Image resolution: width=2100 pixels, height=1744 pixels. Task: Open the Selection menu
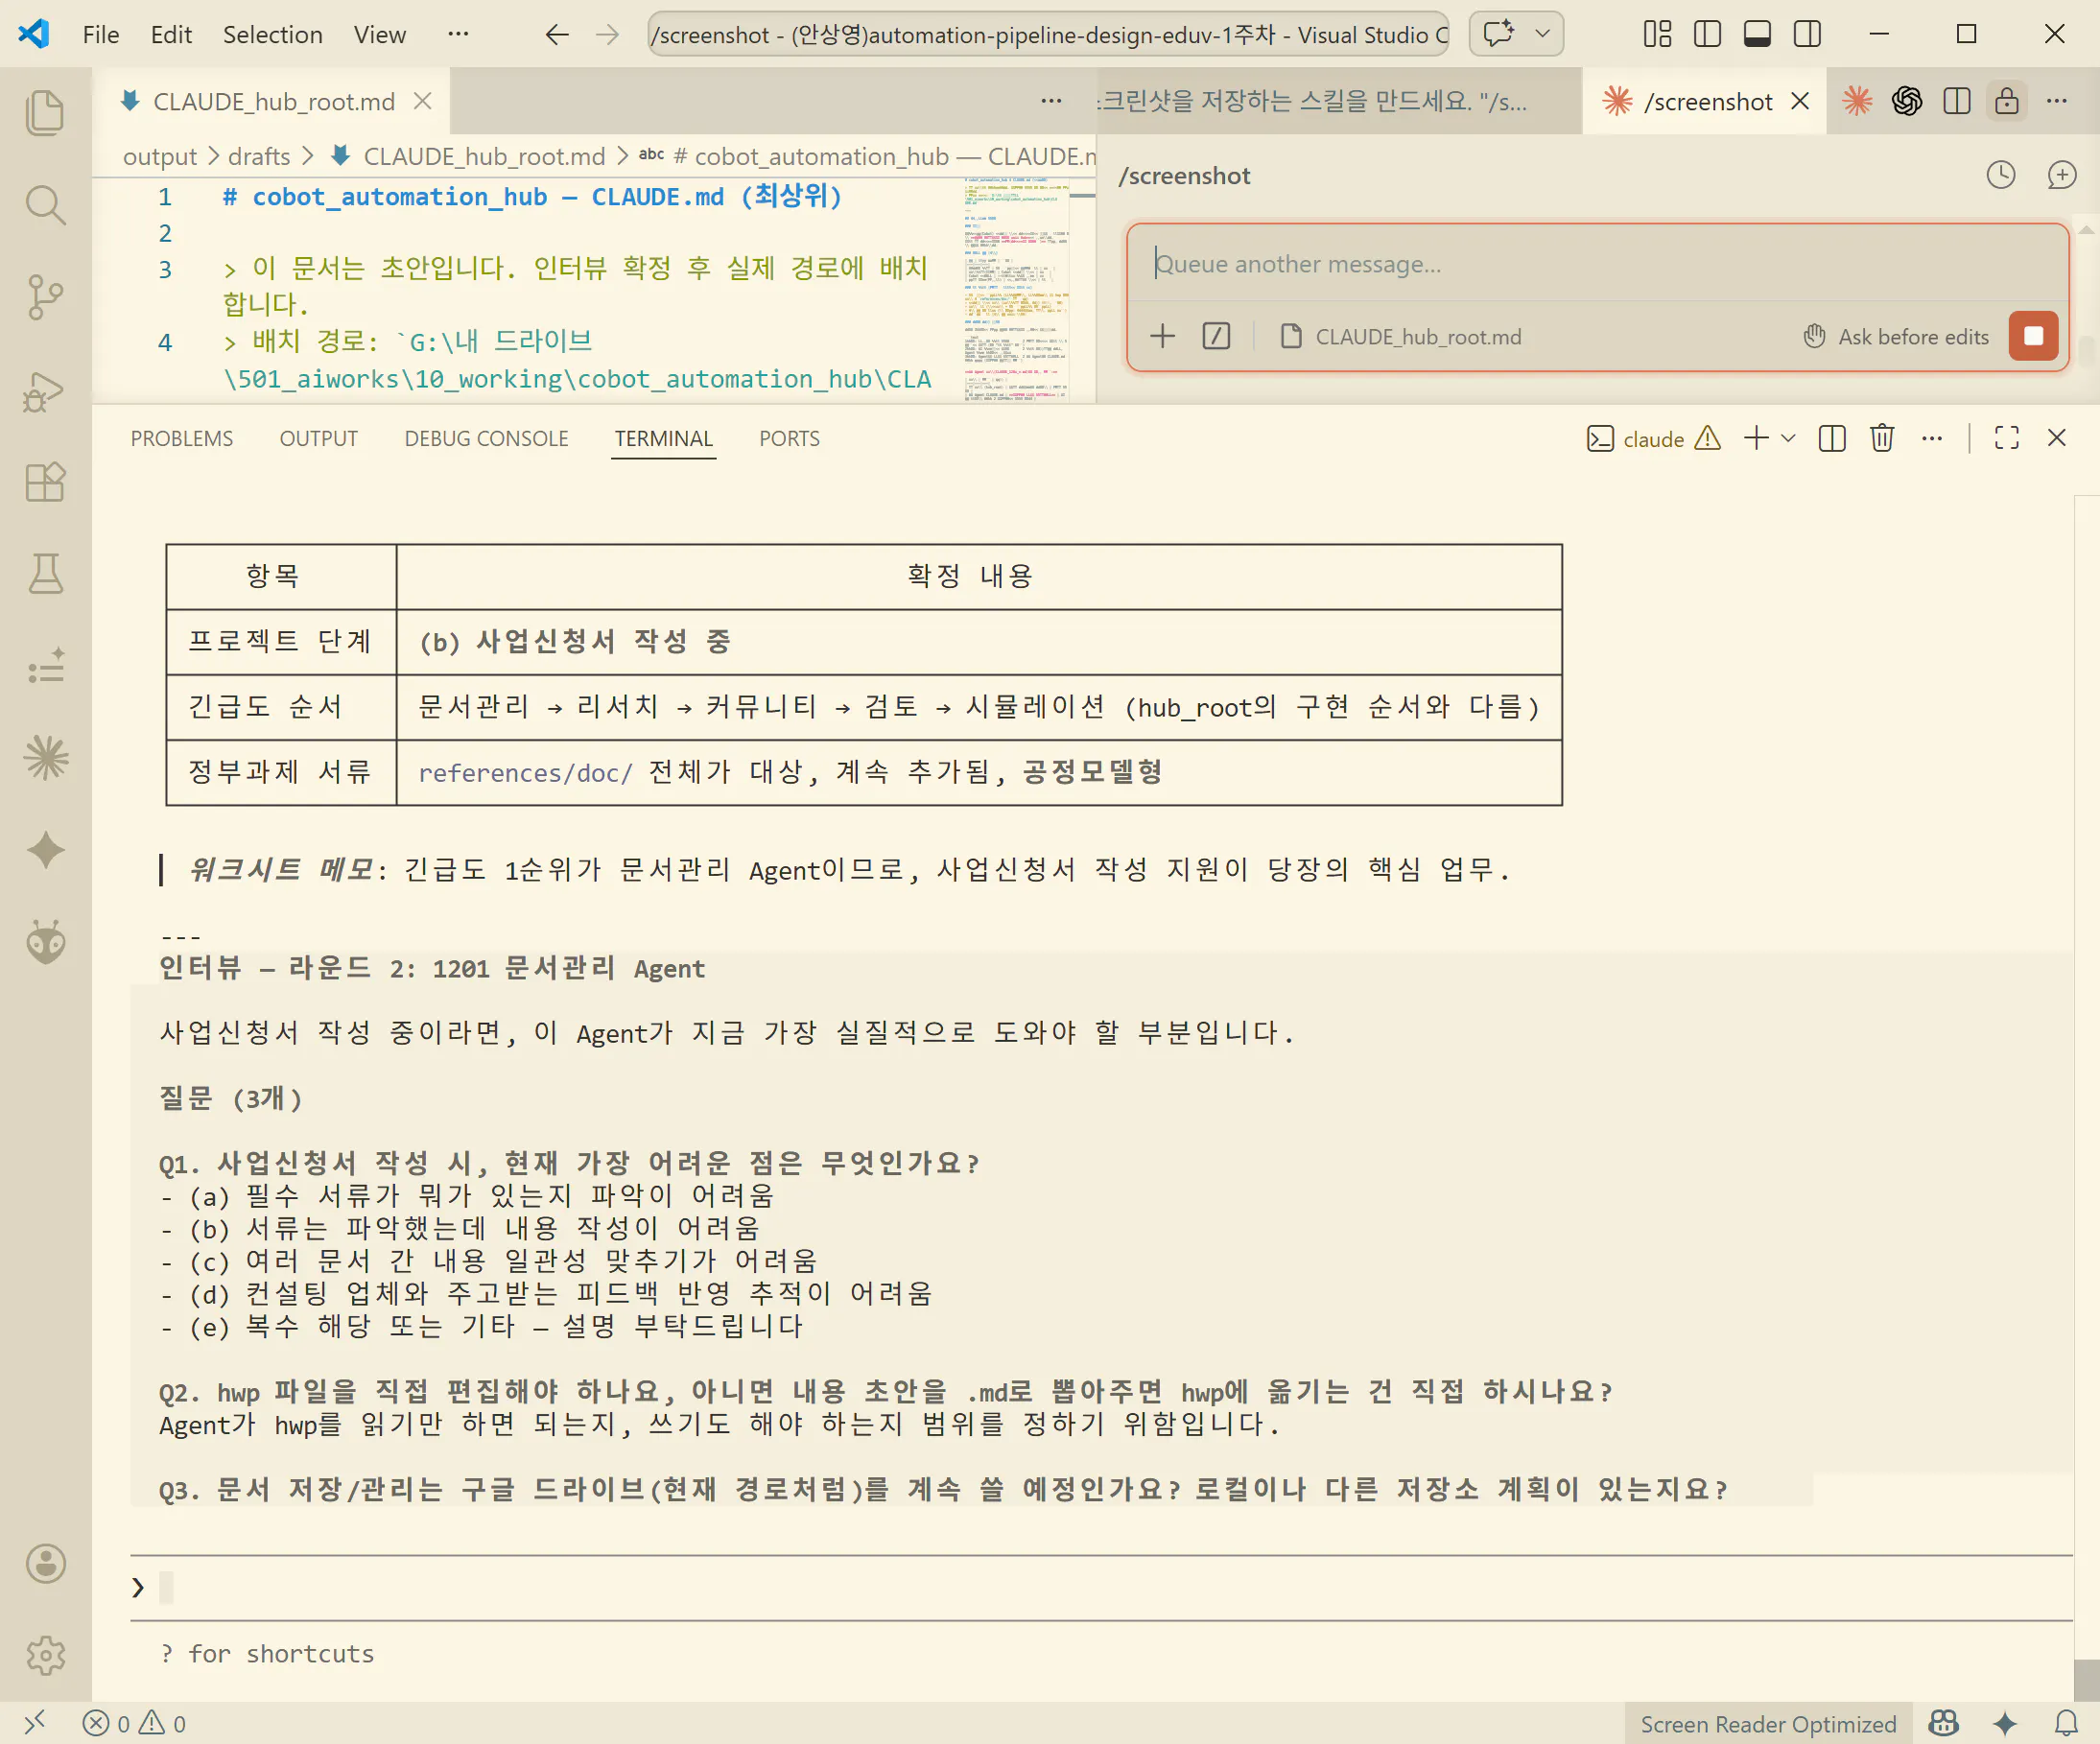(272, 34)
